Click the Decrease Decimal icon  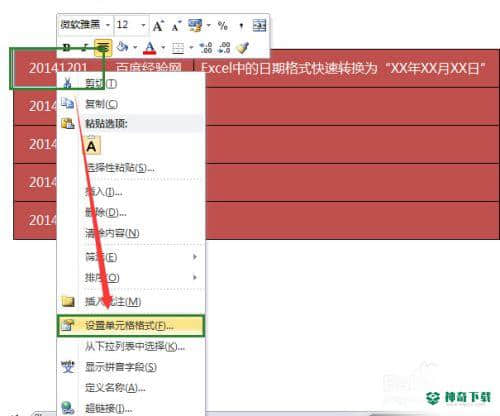224,48
